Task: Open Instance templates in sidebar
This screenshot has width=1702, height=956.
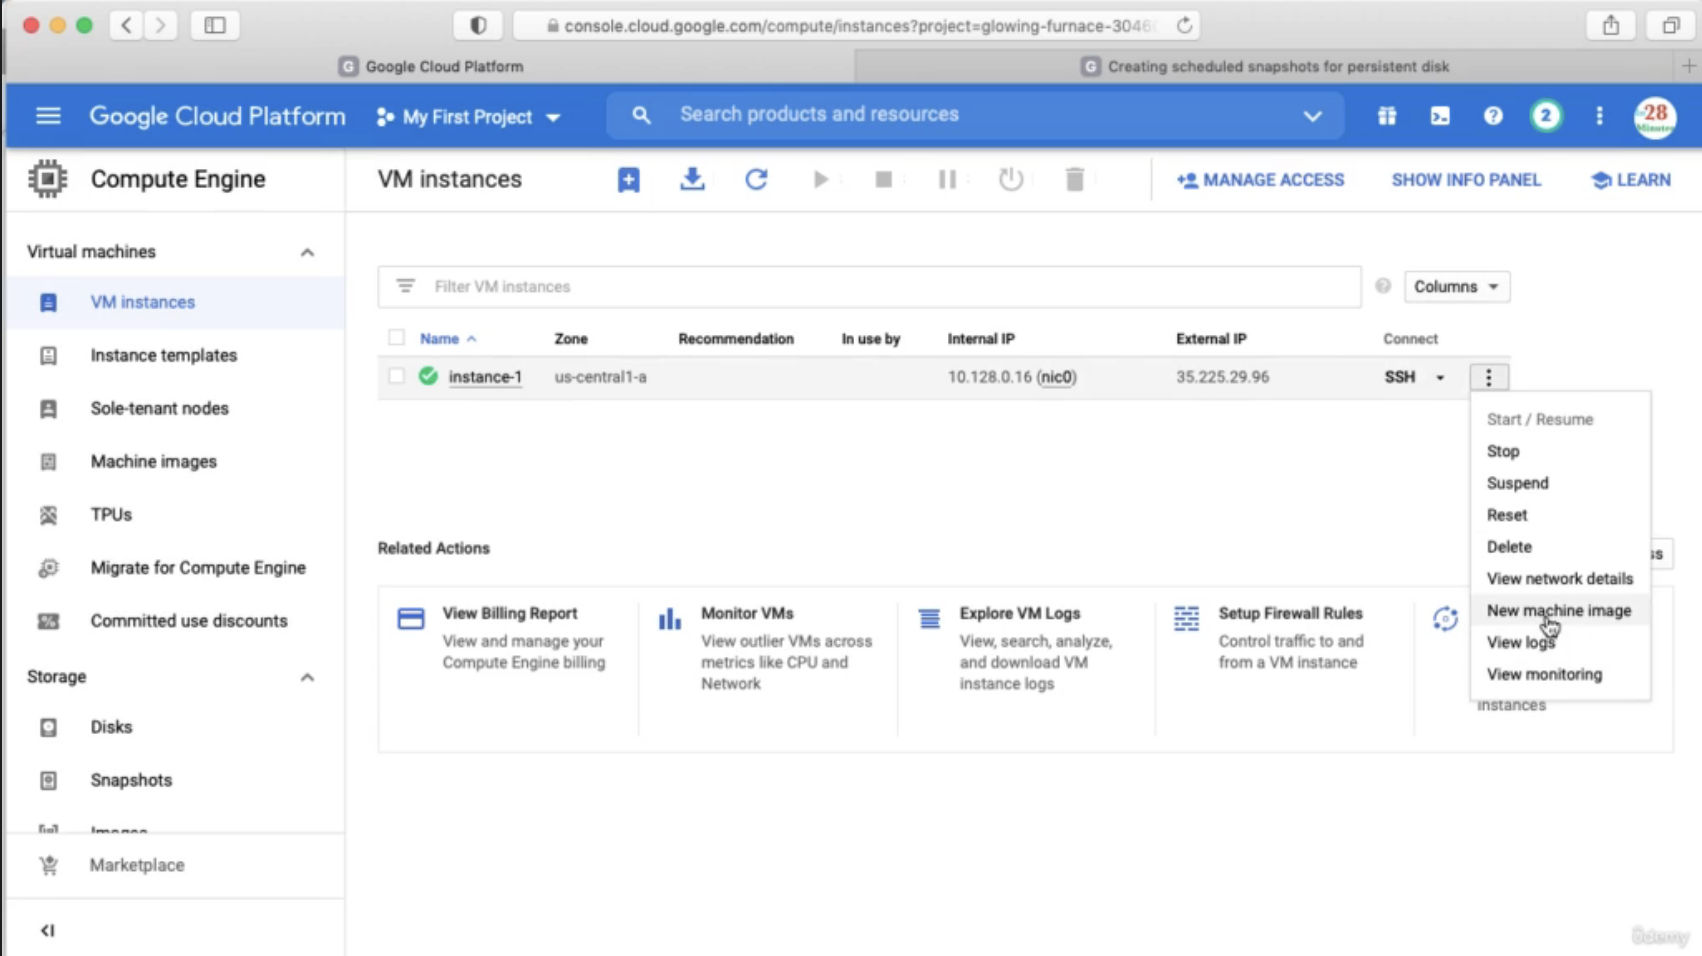Action: (164, 355)
